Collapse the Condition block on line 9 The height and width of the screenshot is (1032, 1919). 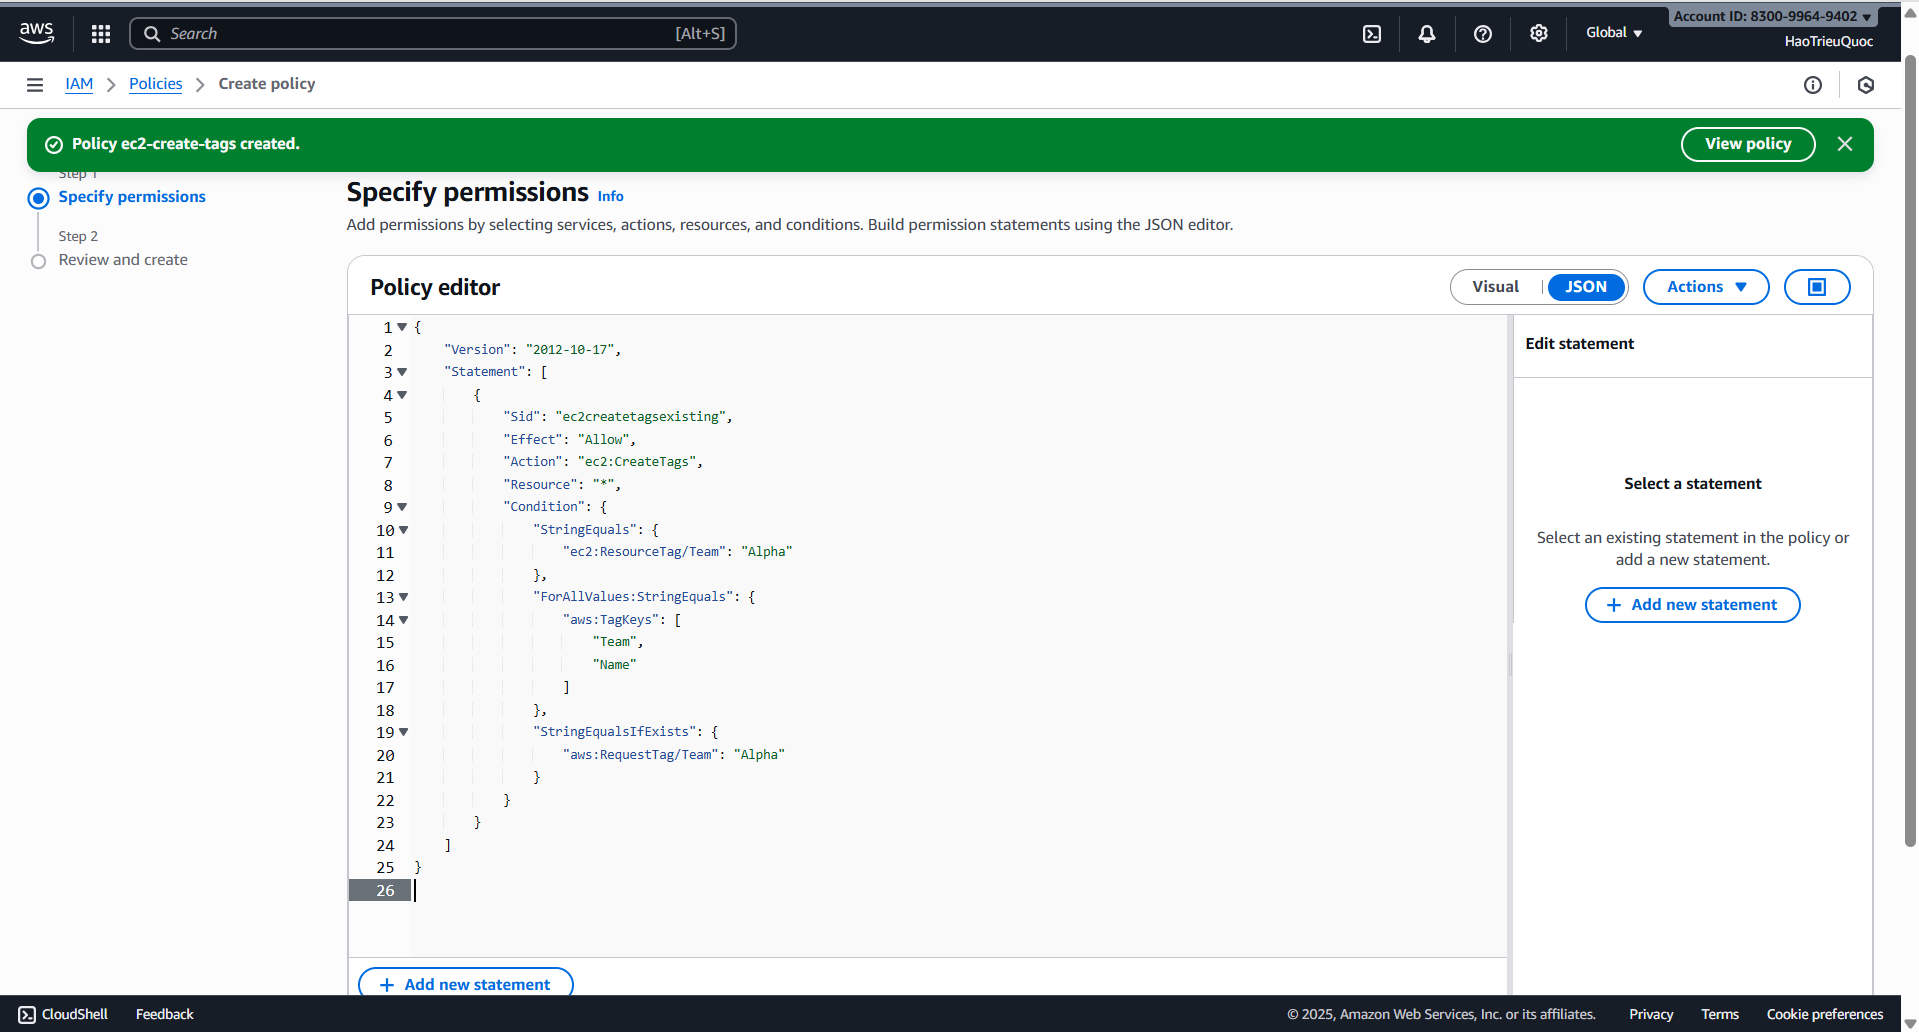[x=403, y=507]
